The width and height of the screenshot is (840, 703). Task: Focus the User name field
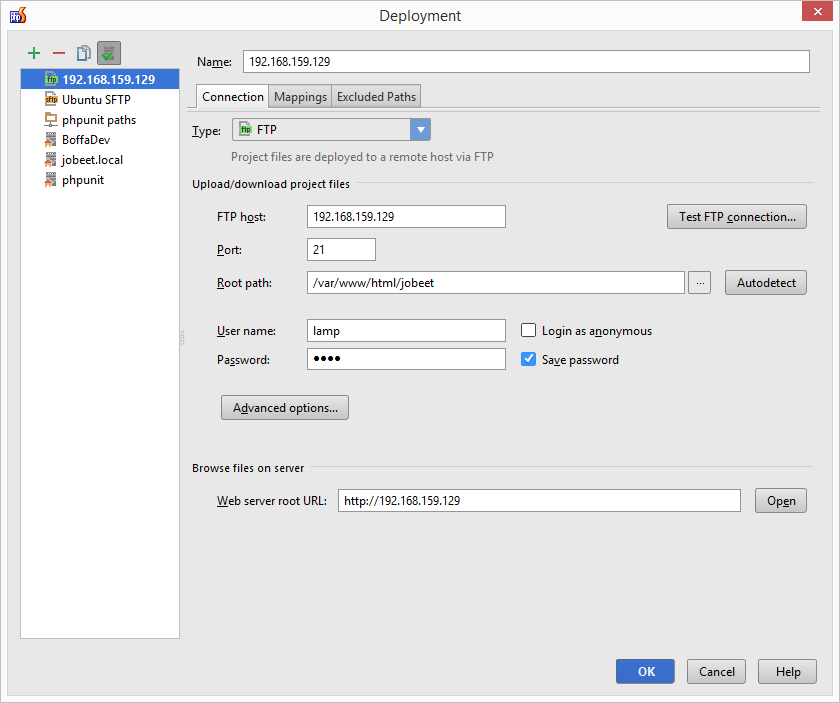[406, 331]
